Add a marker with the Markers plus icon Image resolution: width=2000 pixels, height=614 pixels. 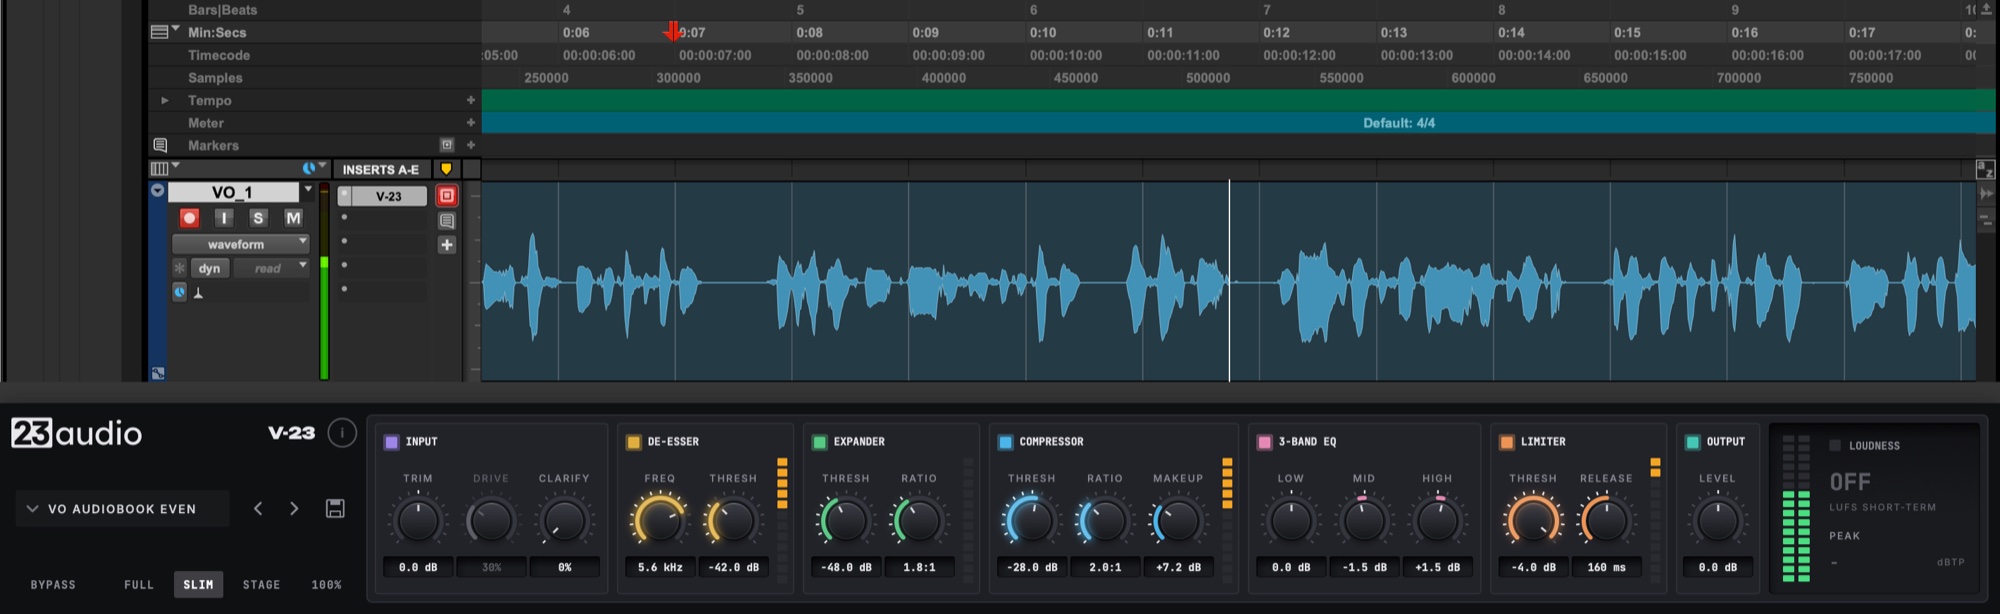[470, 145]
